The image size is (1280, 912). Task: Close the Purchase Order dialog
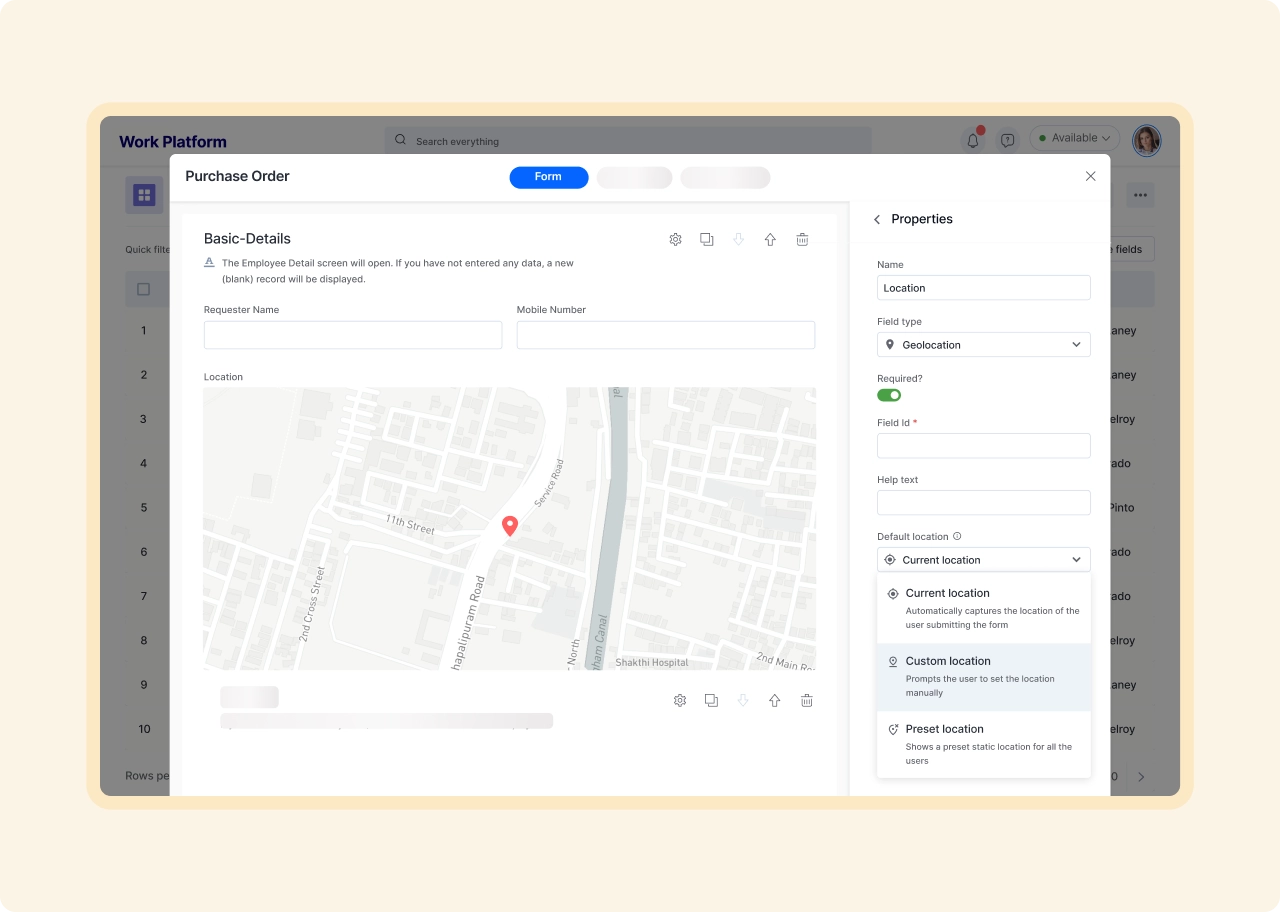pos(1090,176)
